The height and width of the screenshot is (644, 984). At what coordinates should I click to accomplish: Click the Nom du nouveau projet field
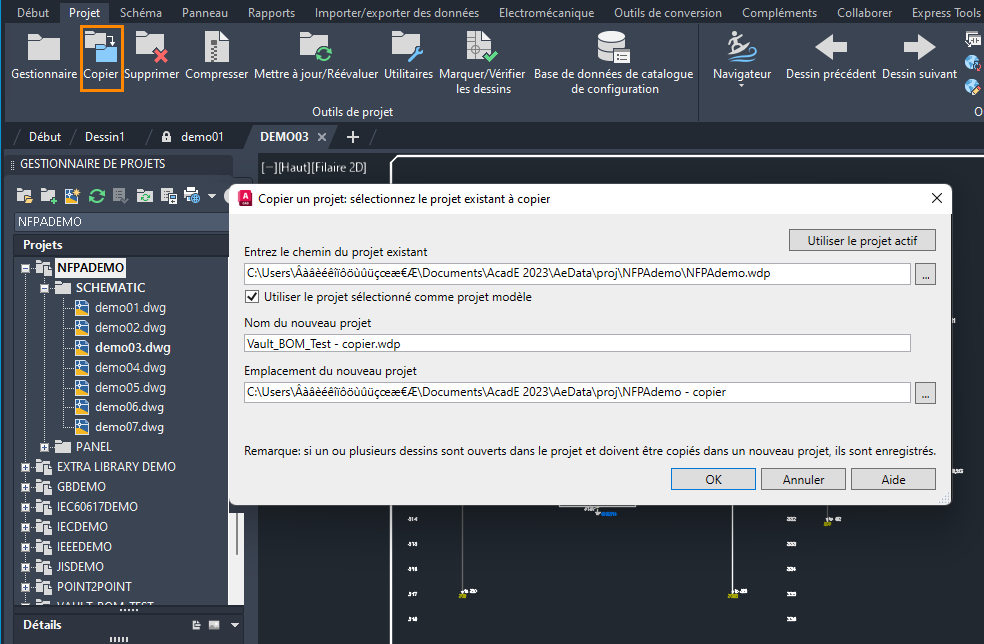(x=577, y=343)
